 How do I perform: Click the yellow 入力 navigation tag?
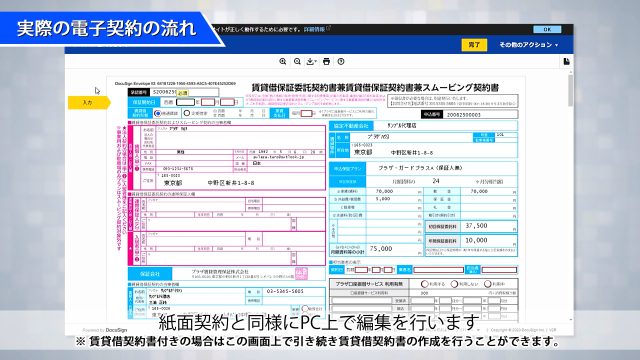point(89,102)
